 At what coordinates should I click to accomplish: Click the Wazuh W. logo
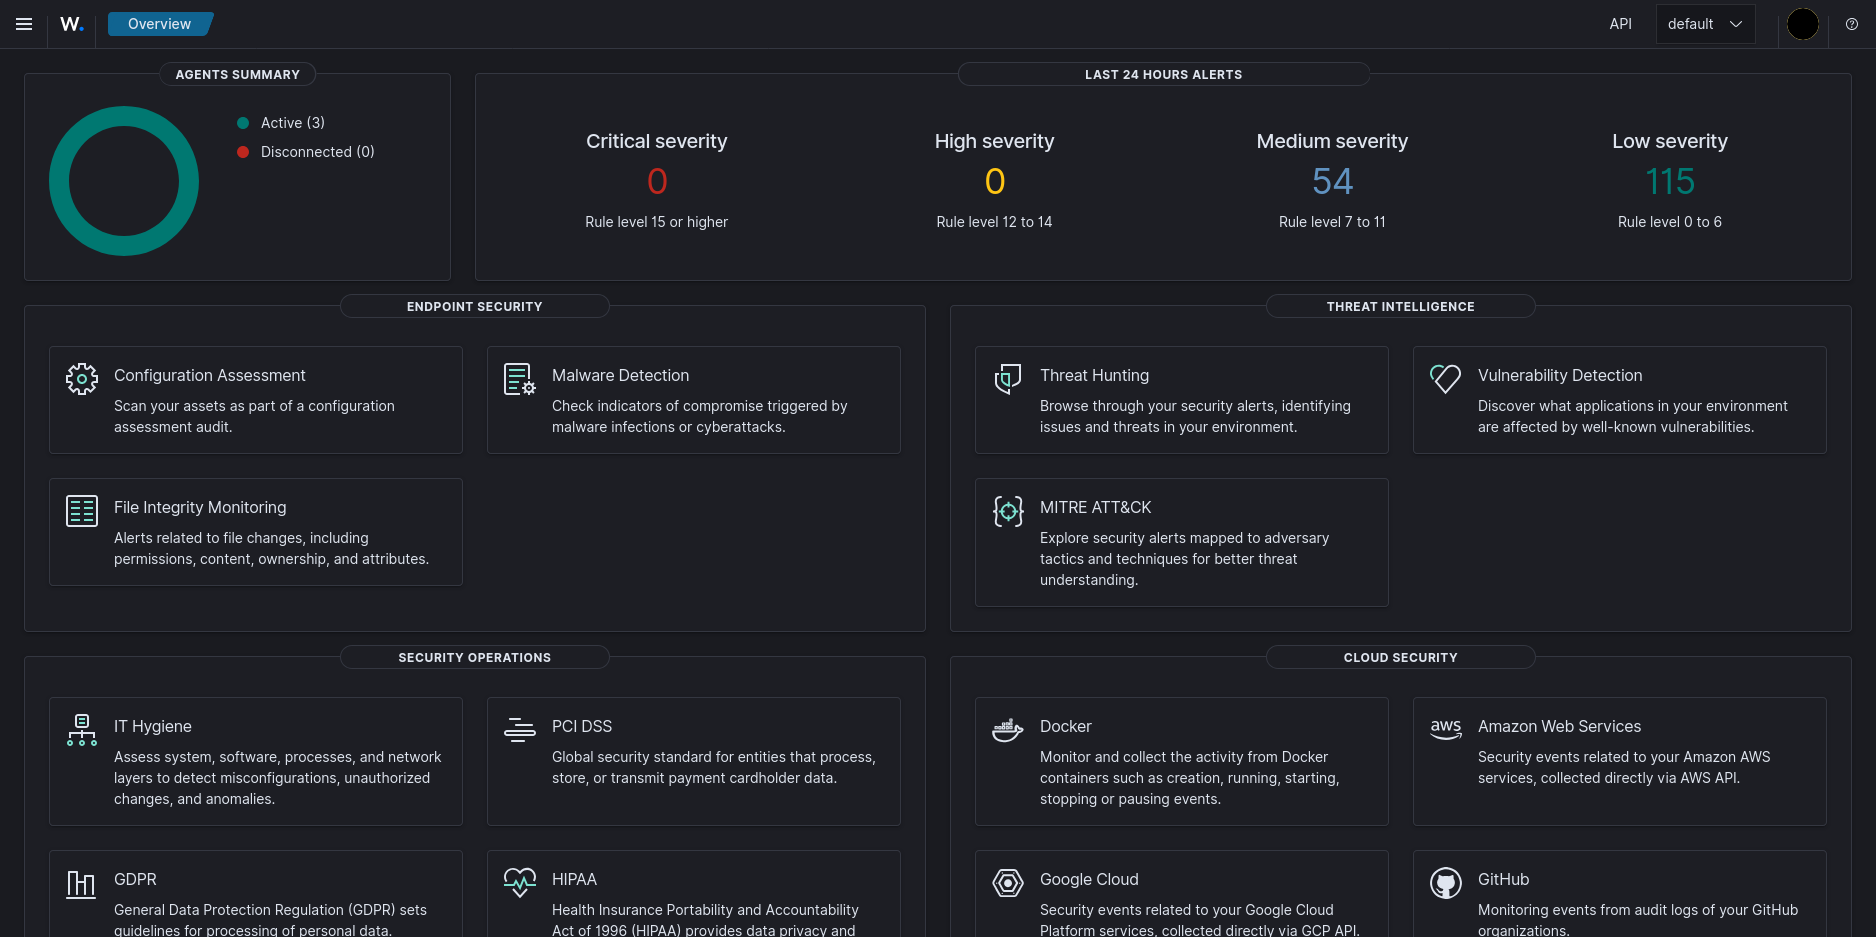(x=72, y=24)
